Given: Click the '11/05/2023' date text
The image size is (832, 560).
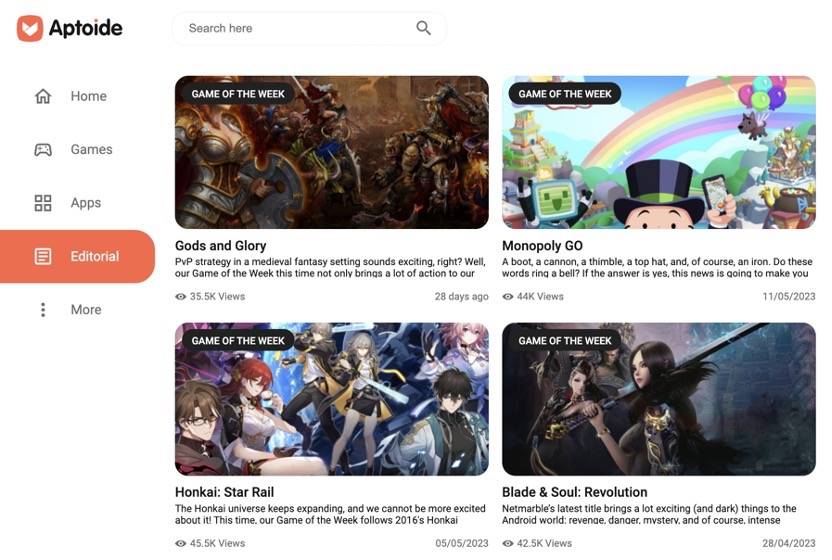Looking at the screenshot, I should point(789,297).
